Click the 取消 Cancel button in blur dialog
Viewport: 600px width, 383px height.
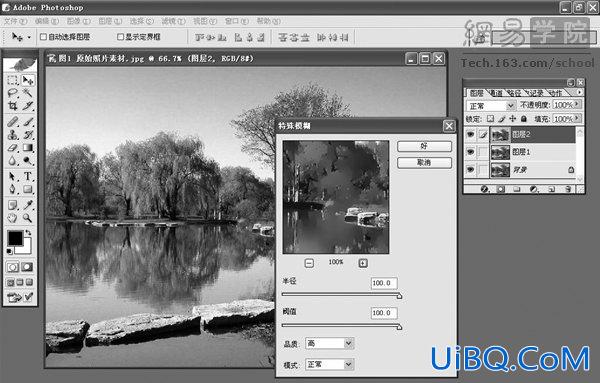(424, 163)
